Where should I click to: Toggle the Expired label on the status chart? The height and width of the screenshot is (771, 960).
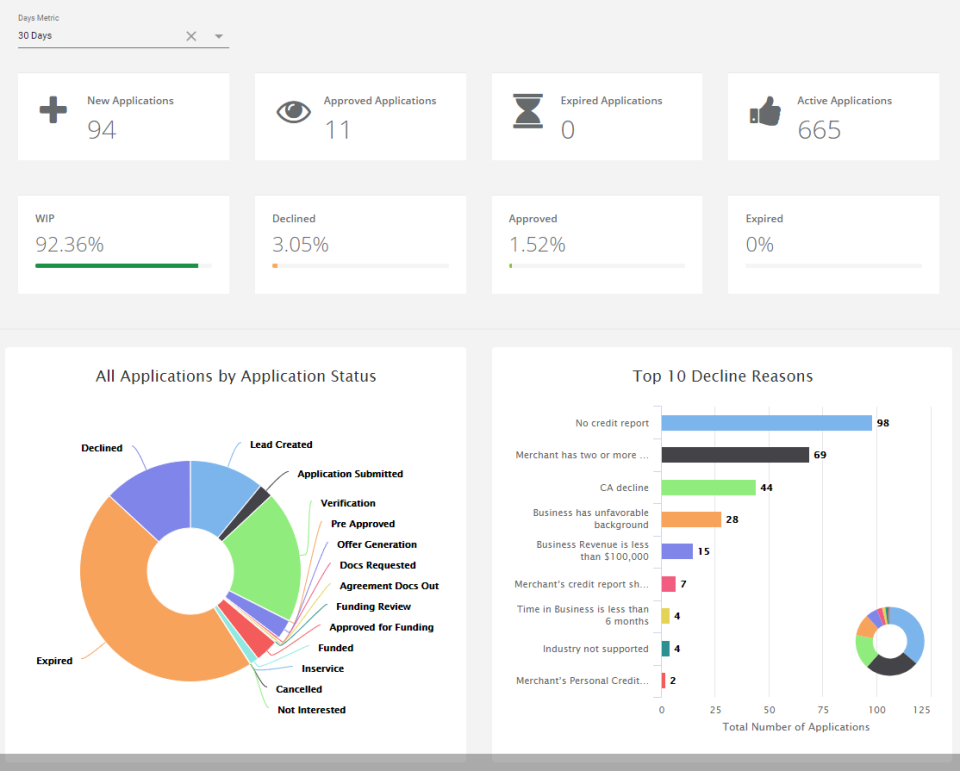(55, 661)
